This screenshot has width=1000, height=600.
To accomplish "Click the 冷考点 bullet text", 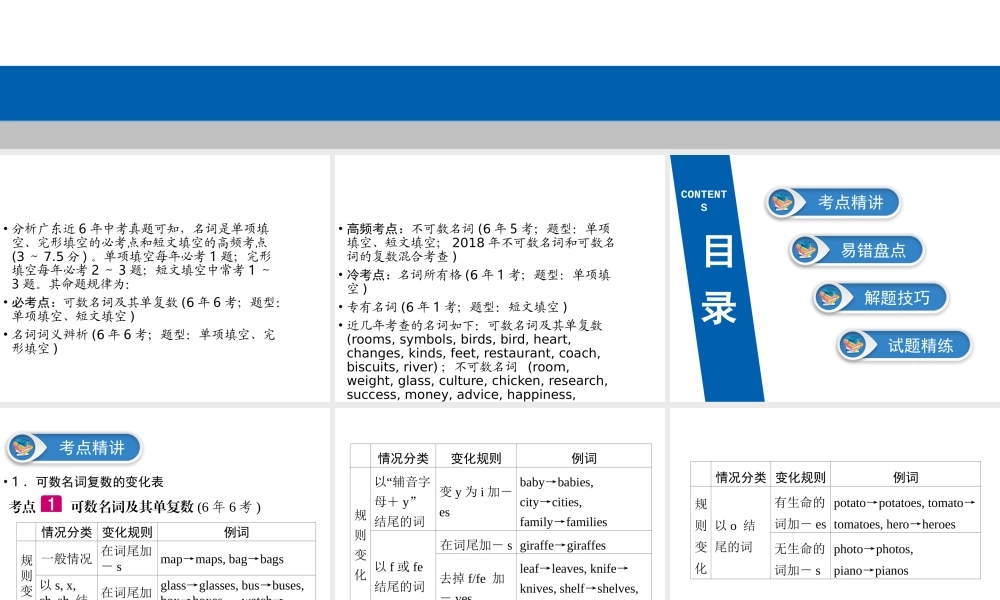I will 478,281.
